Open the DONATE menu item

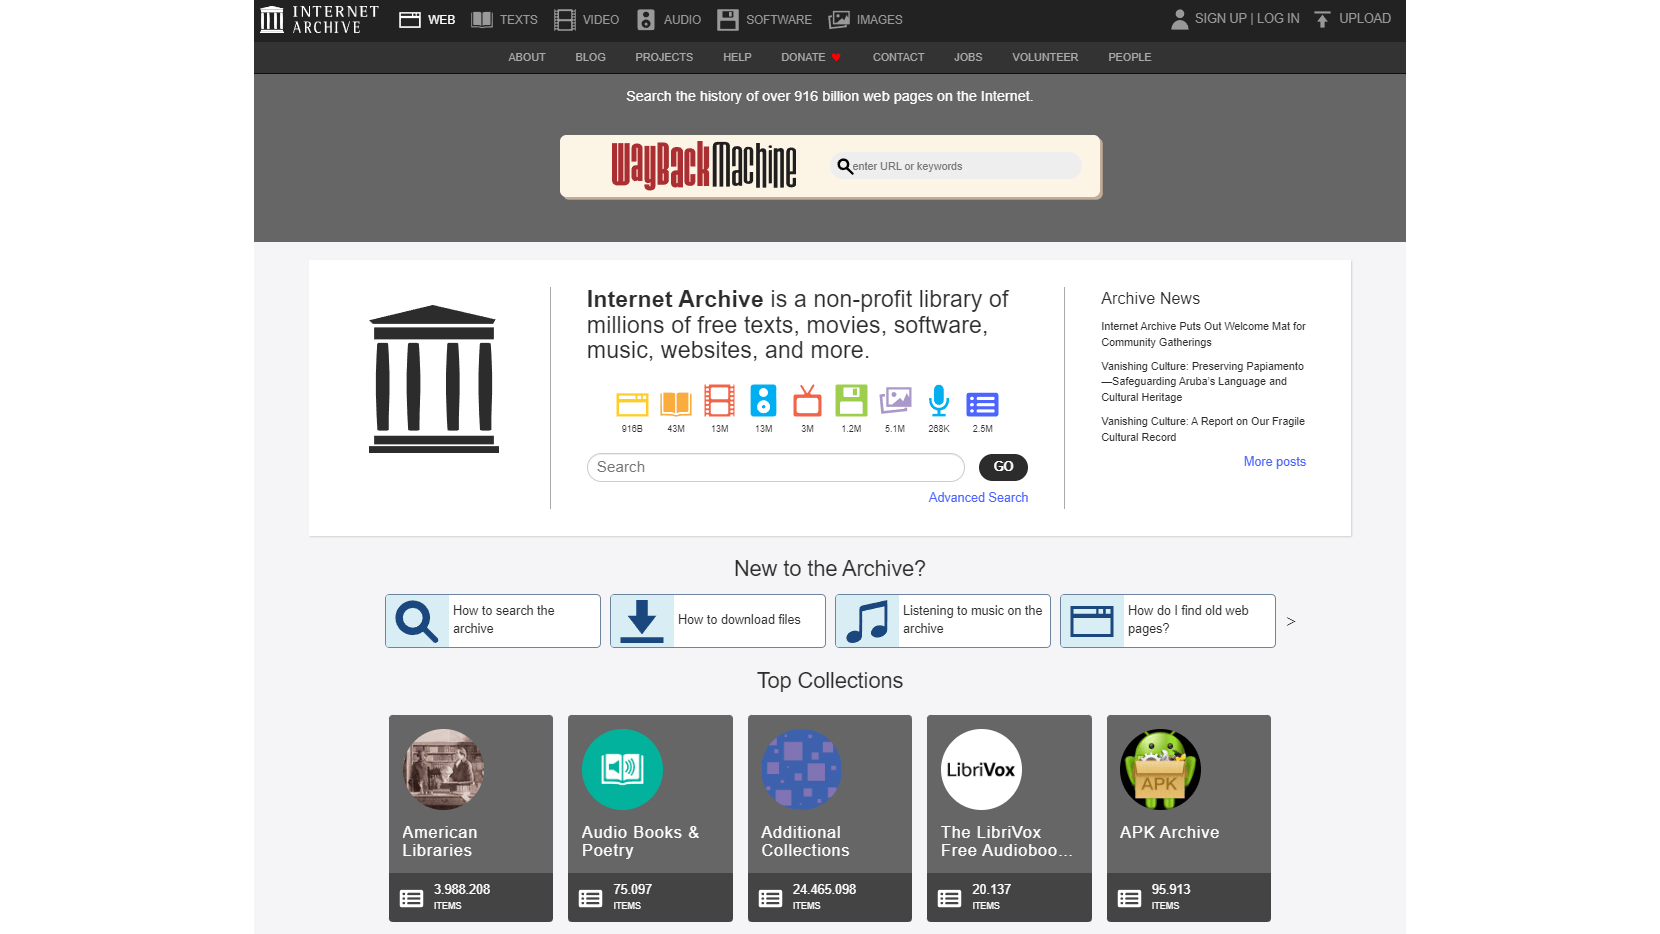[811, 57]
